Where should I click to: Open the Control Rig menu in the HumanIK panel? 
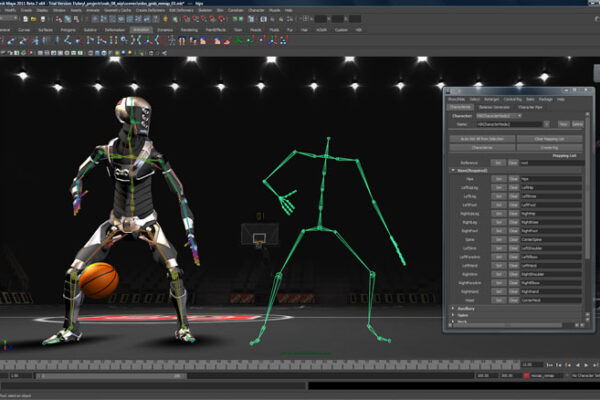[x=512, y=99]
